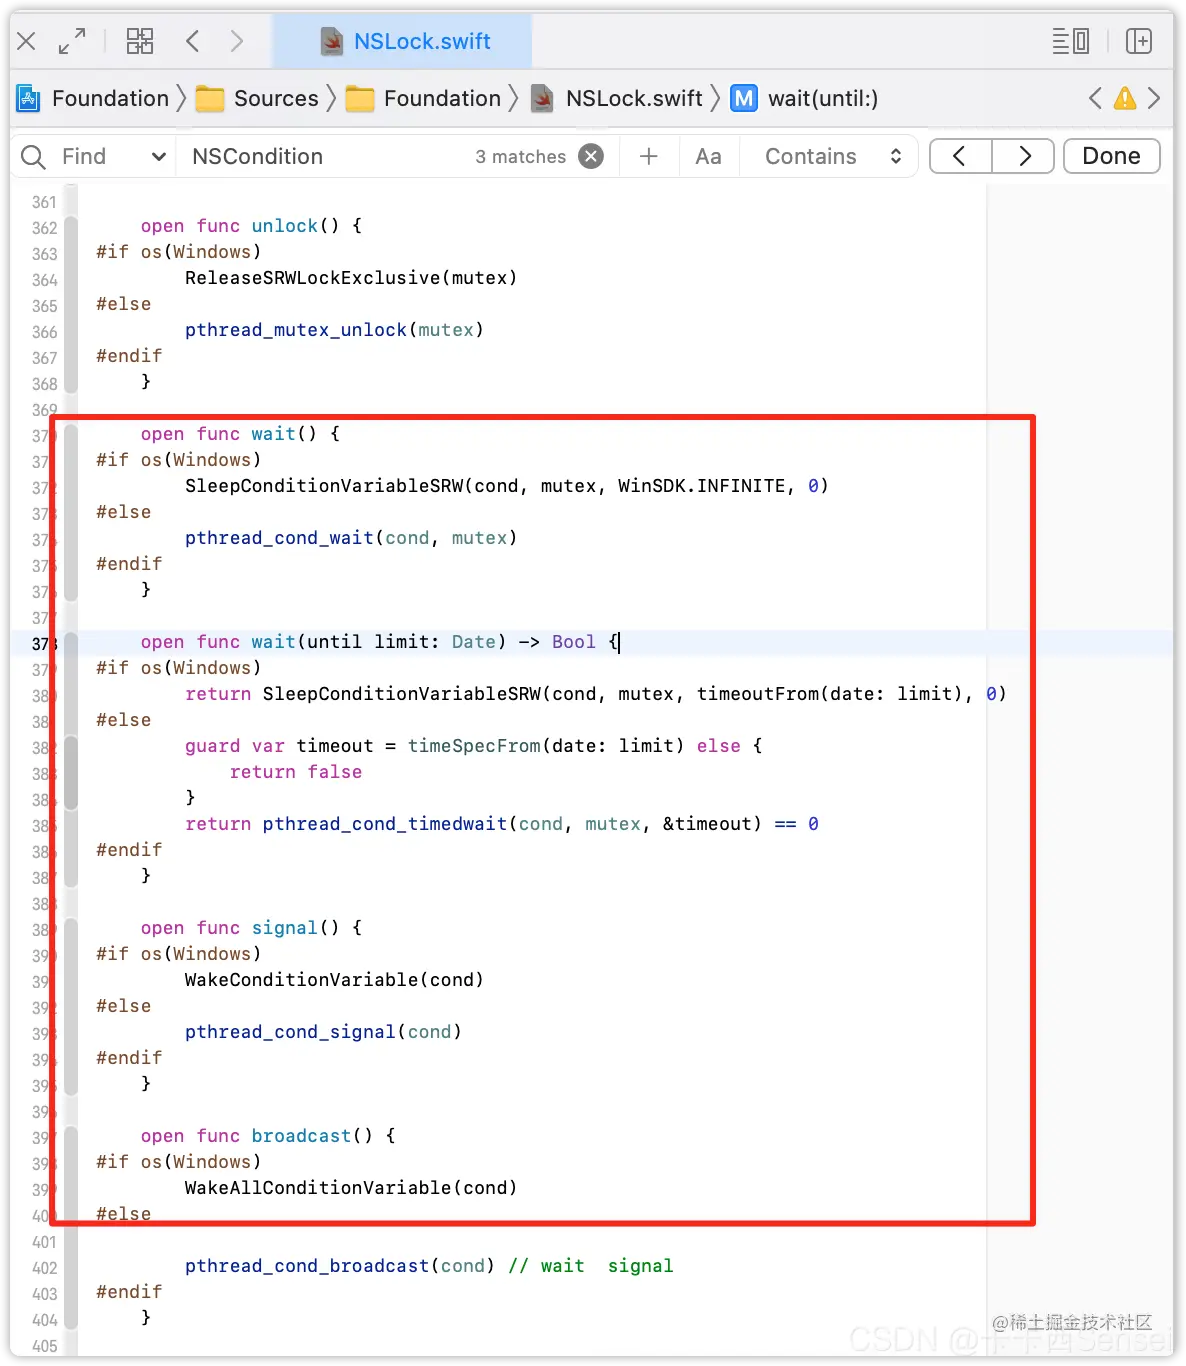The height and width of the screenshot is (1366, 1186).
Task: Close the editor with the X icon
Action: [x=26, y=41]
